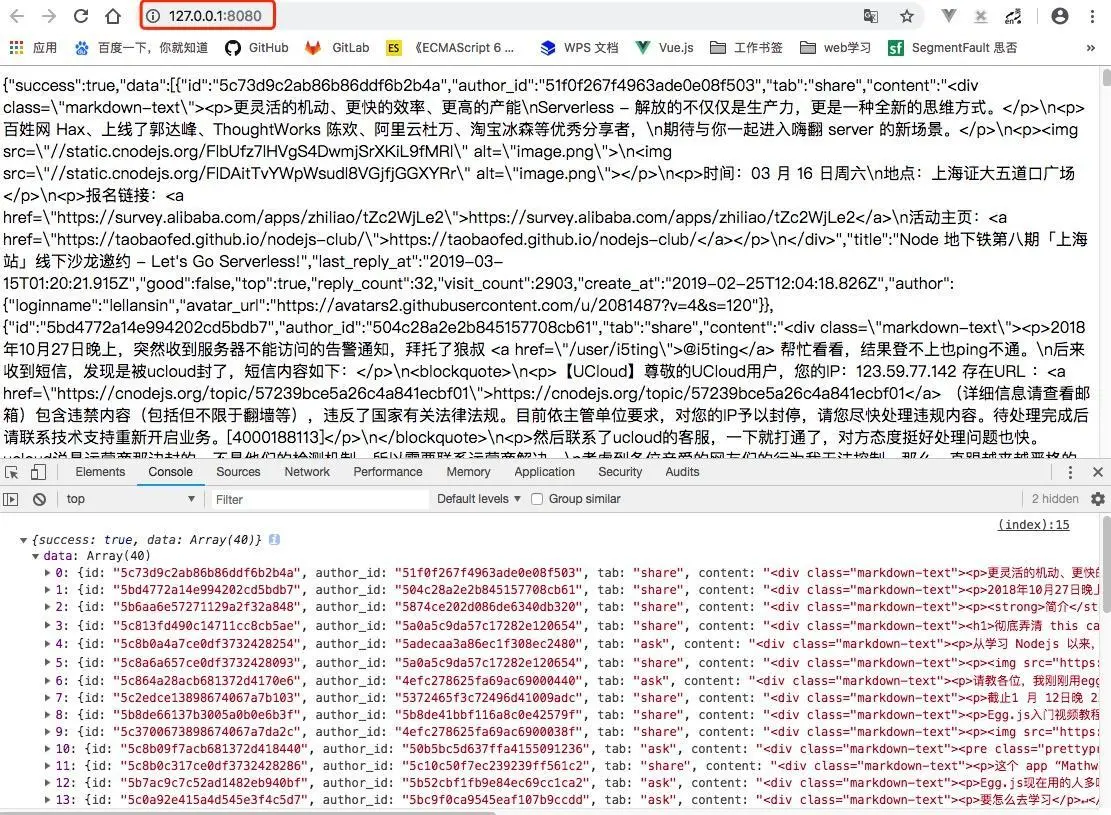Toggle the device toolbar icon in DevTools
Screen dimensions: 1111x815
pos(38,472)
